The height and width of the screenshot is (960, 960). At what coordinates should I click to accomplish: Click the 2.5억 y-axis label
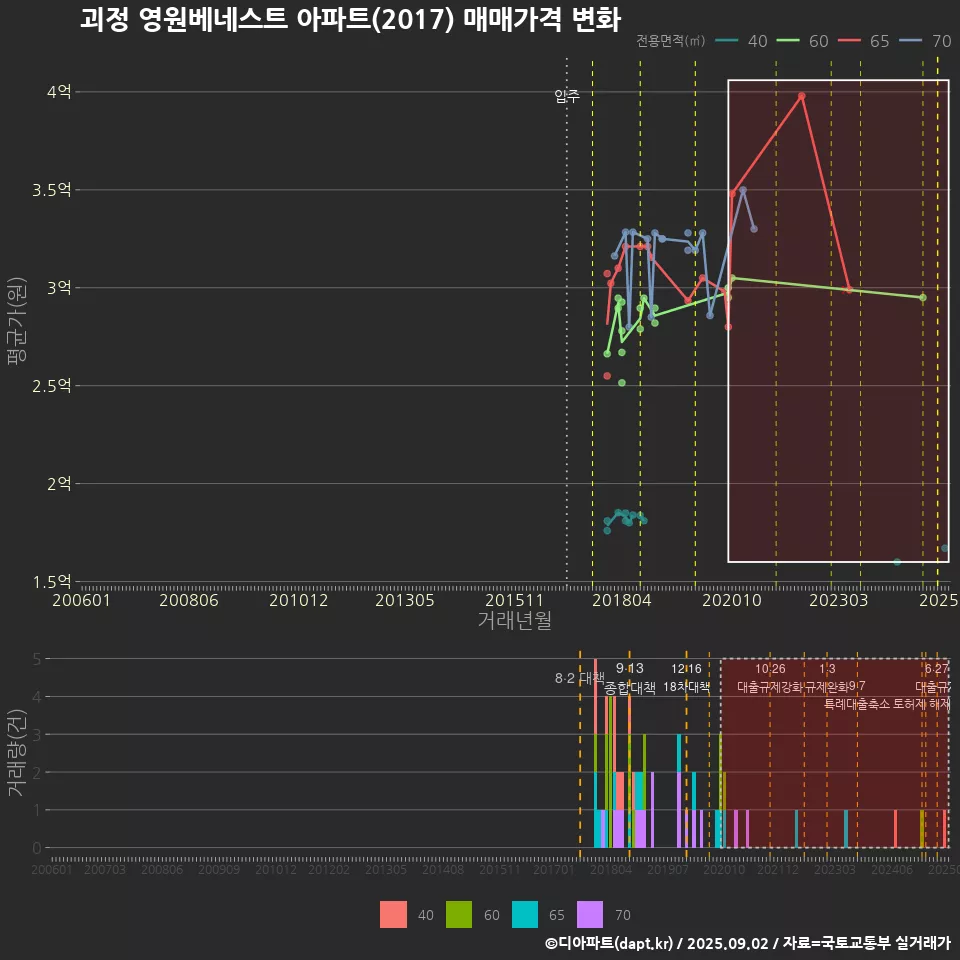(x=52, y=386)
